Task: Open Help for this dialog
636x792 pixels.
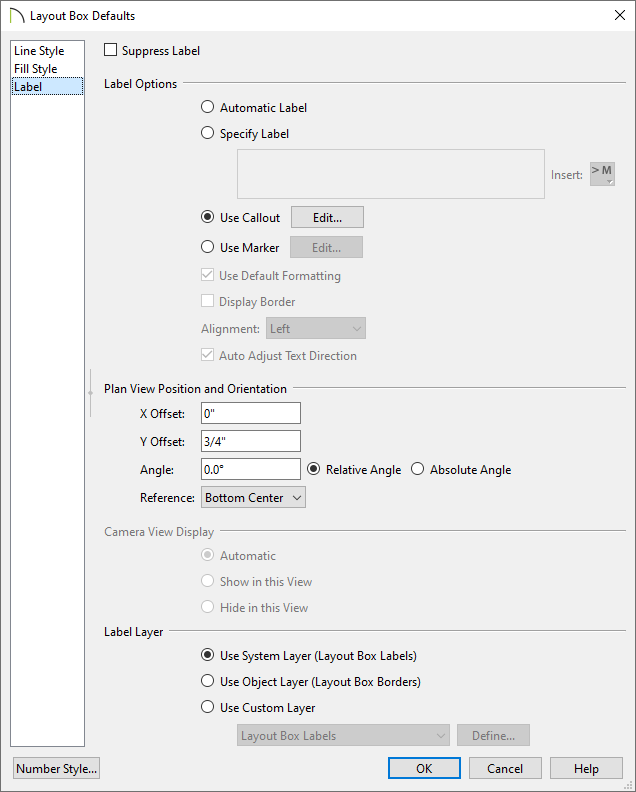Action: (x=586, y=768)
